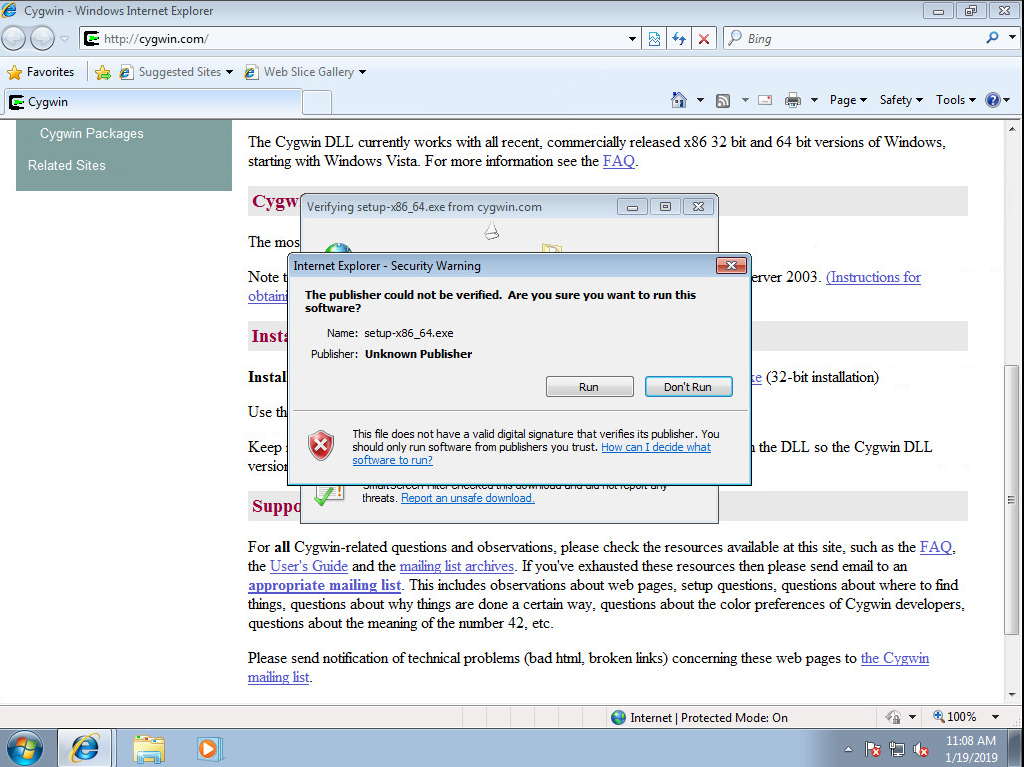Click the search magnifier button

[992, 38]
